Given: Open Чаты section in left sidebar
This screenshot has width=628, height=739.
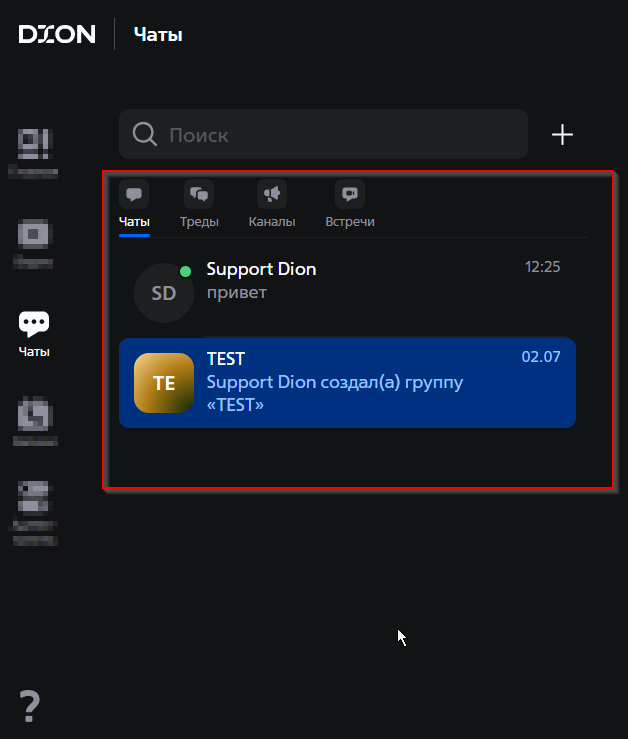Looking at the screenshot, I should (x=34, y=331).
